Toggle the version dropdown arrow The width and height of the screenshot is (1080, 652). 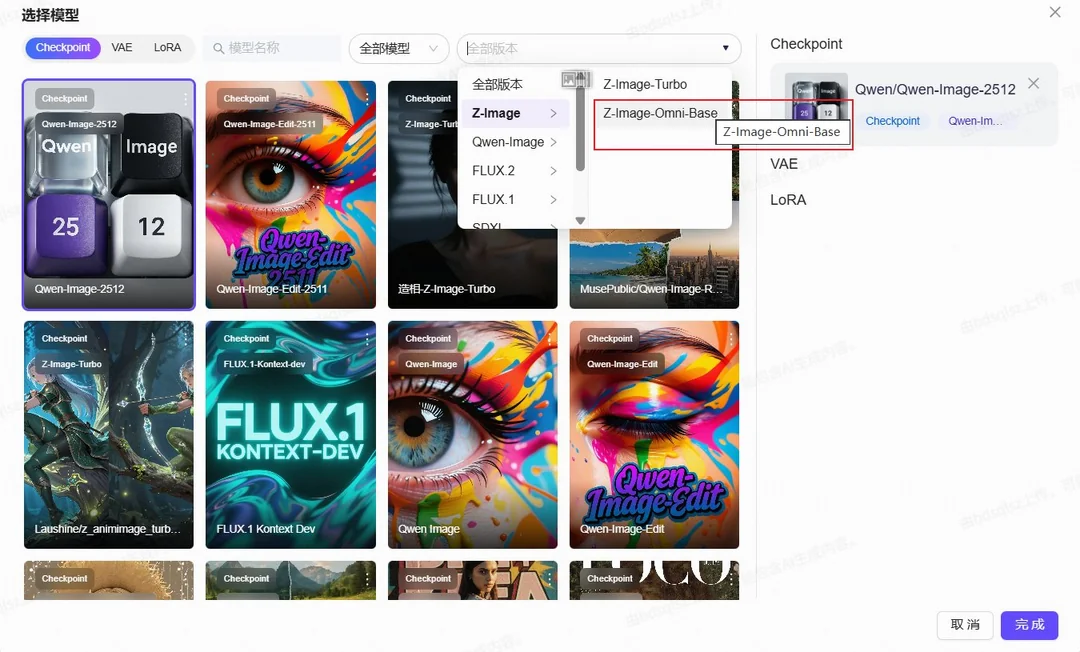pos(725,48)
